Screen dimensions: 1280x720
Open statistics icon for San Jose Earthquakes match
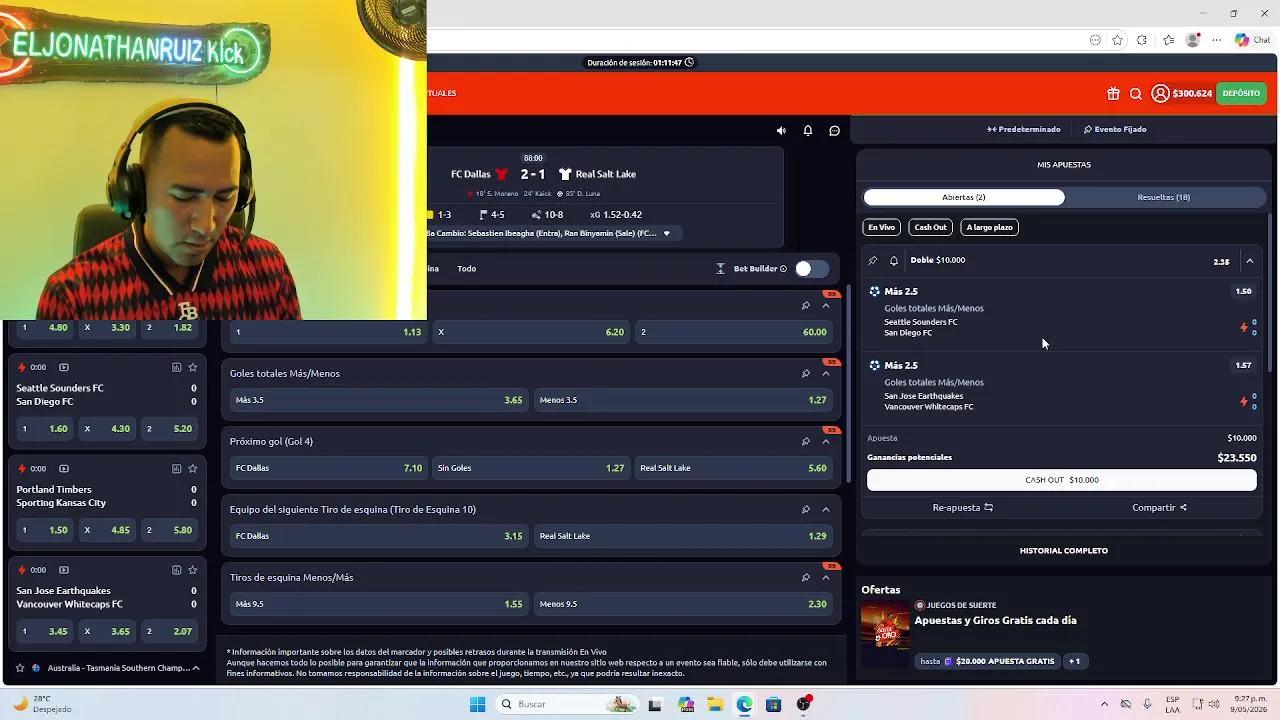[x=176, y=570]
